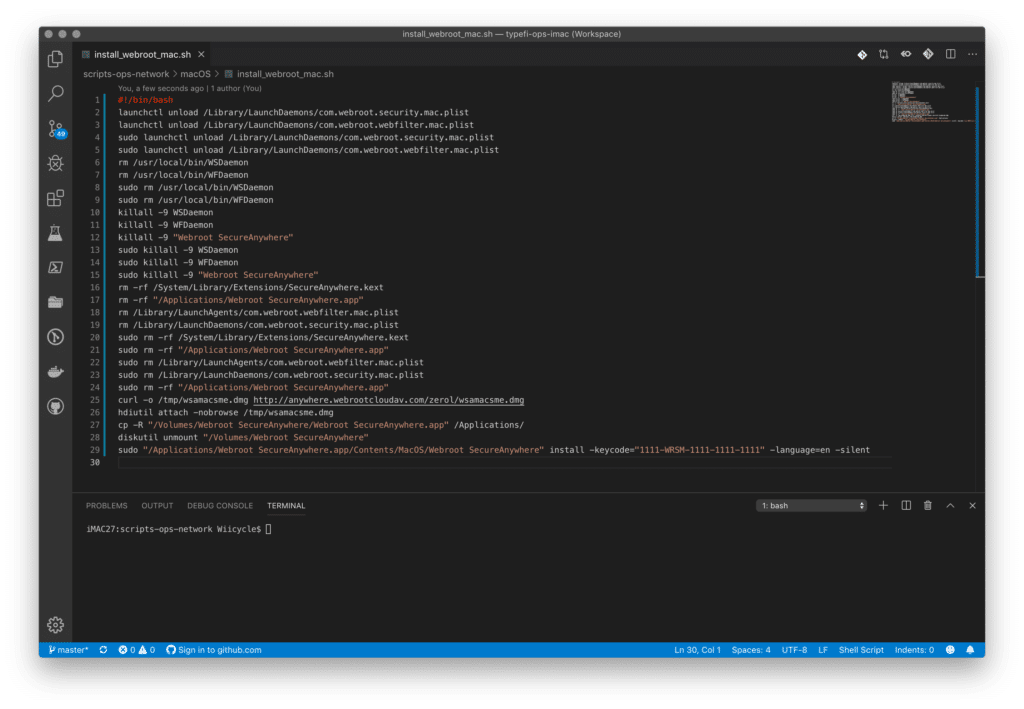Open the Explorer view in the activity bar

56,59
